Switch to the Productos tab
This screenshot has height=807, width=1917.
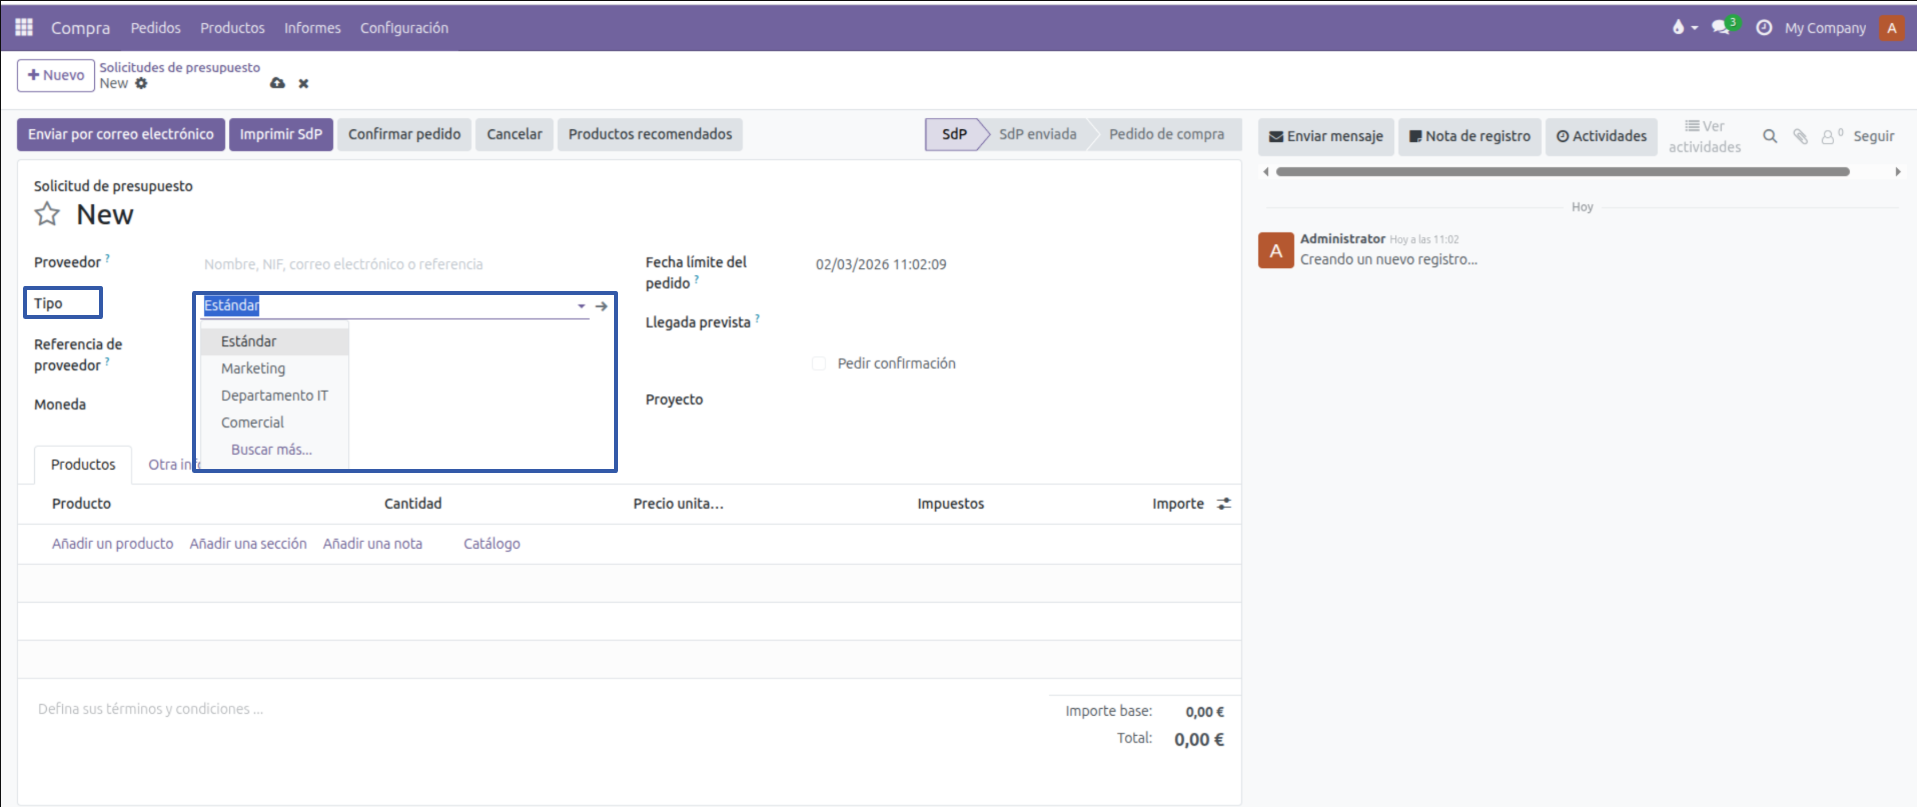[83, 464]
